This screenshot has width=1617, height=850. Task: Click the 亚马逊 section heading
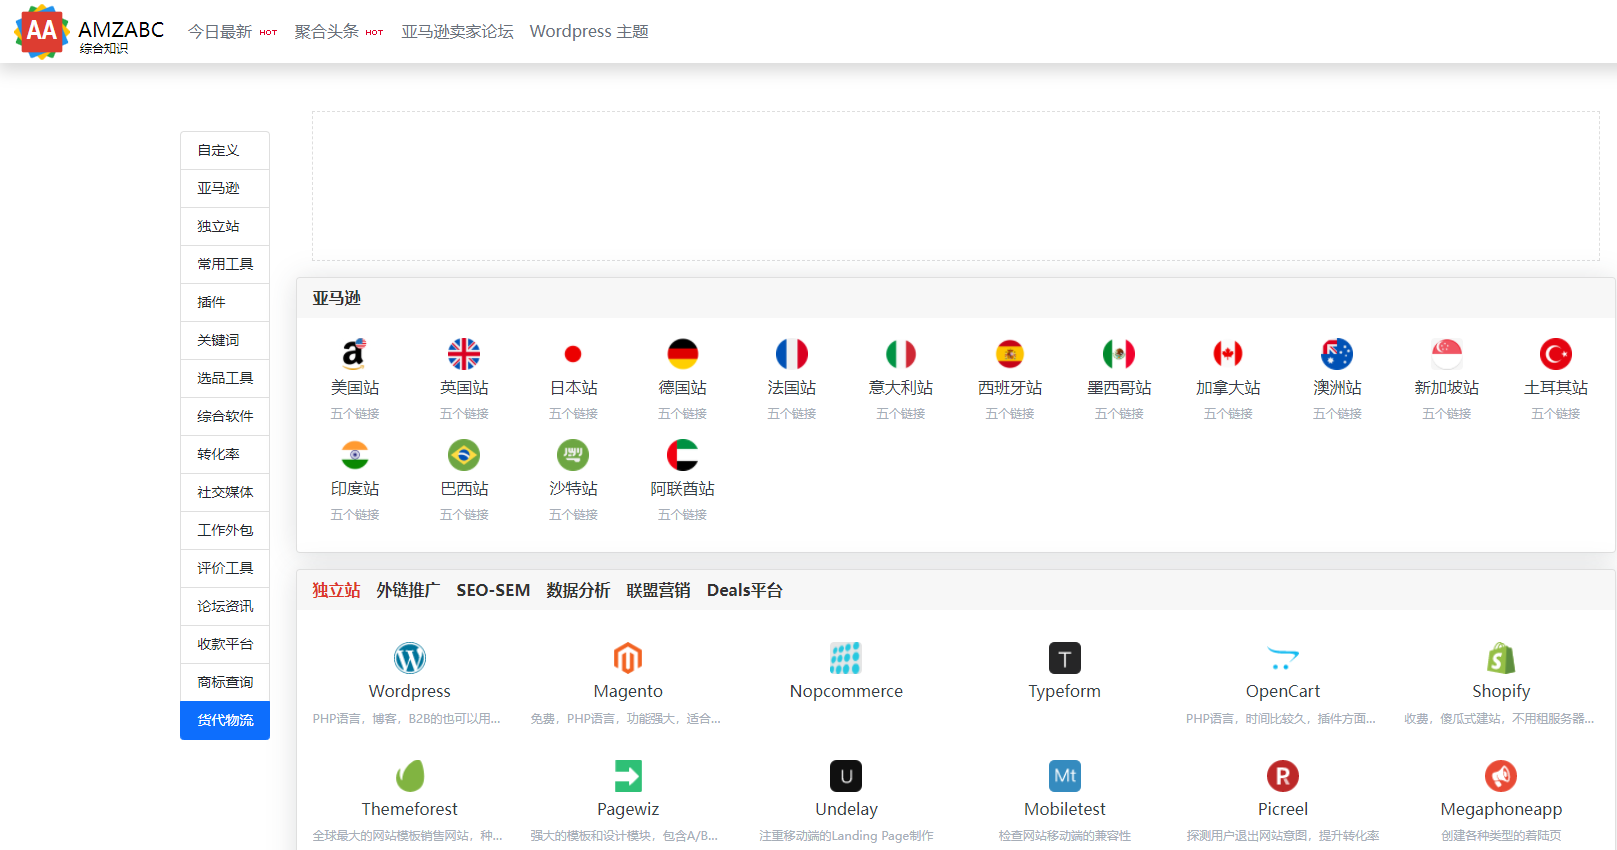coord(336,299)
